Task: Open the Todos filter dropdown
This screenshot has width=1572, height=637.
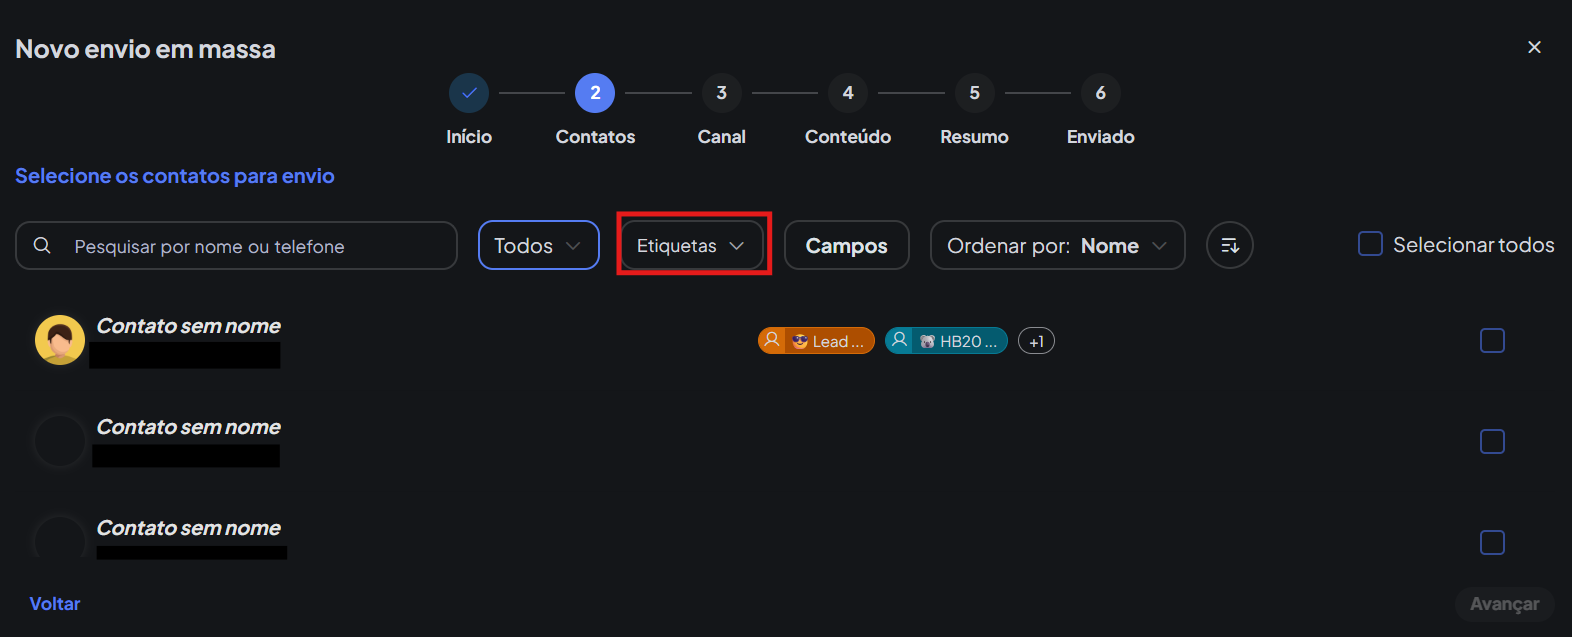Action: pyautogui.click(x=538, y=245)
